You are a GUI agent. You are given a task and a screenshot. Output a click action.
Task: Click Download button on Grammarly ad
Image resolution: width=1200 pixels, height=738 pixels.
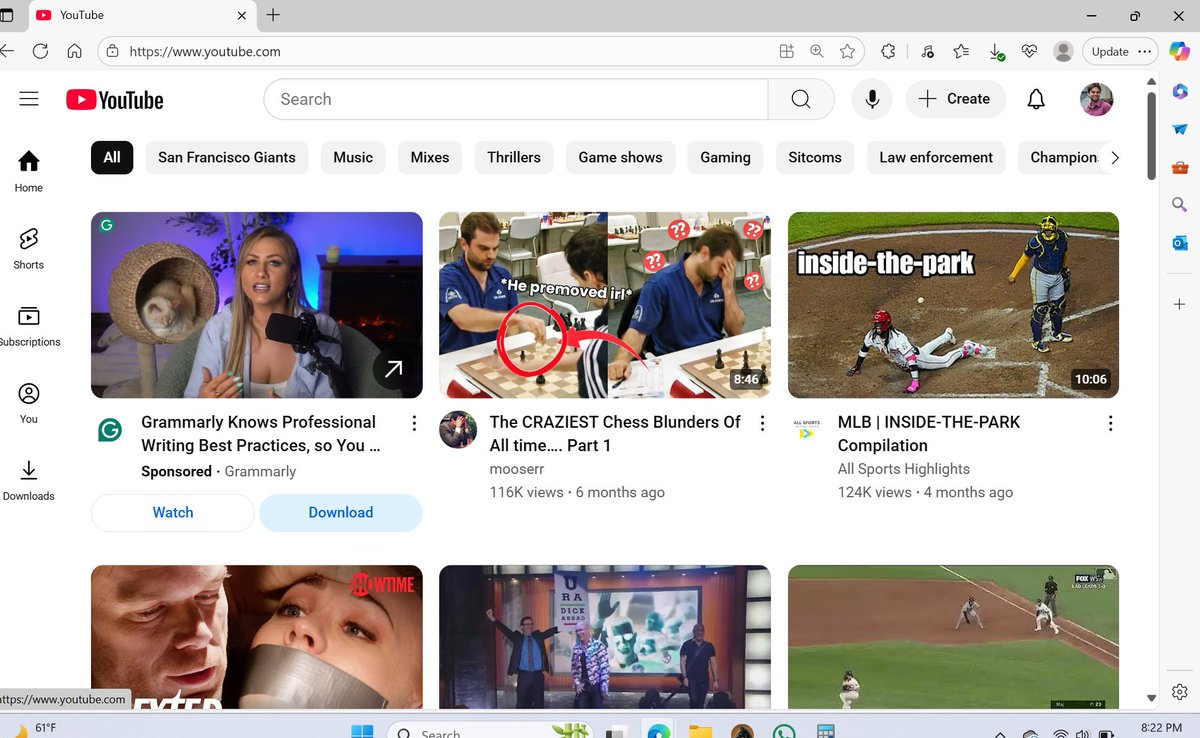[x=341, y=512]
